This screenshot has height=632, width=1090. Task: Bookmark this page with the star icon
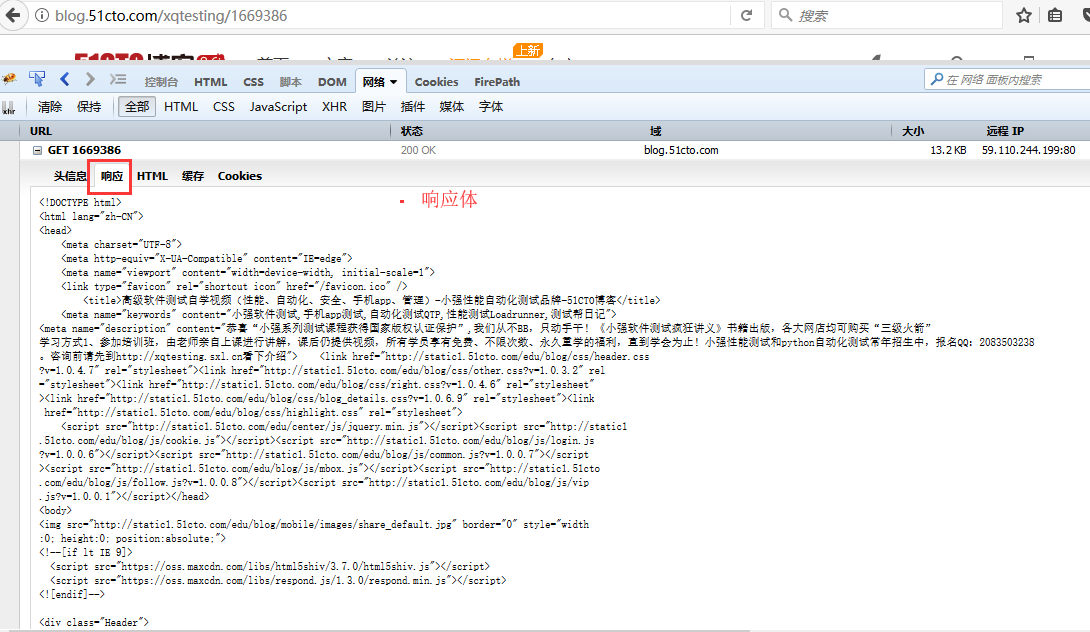1023,15
